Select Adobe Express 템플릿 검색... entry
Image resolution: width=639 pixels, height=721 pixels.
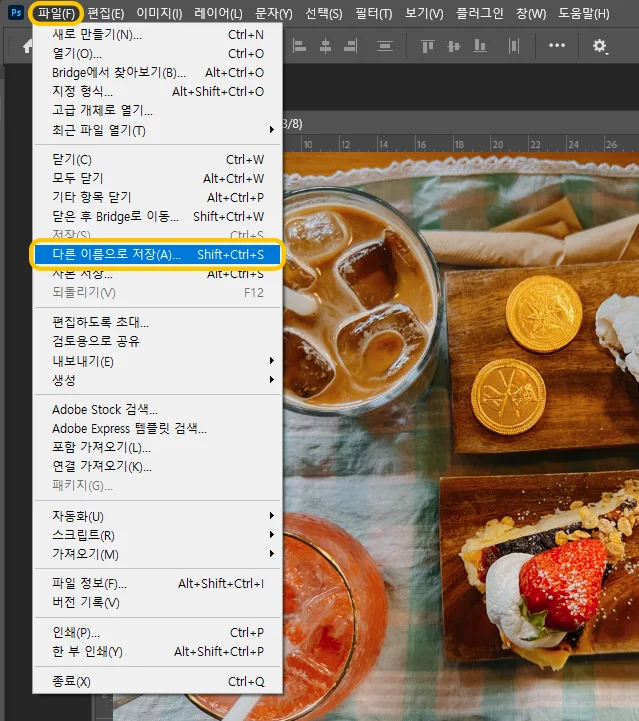(158, 429)
